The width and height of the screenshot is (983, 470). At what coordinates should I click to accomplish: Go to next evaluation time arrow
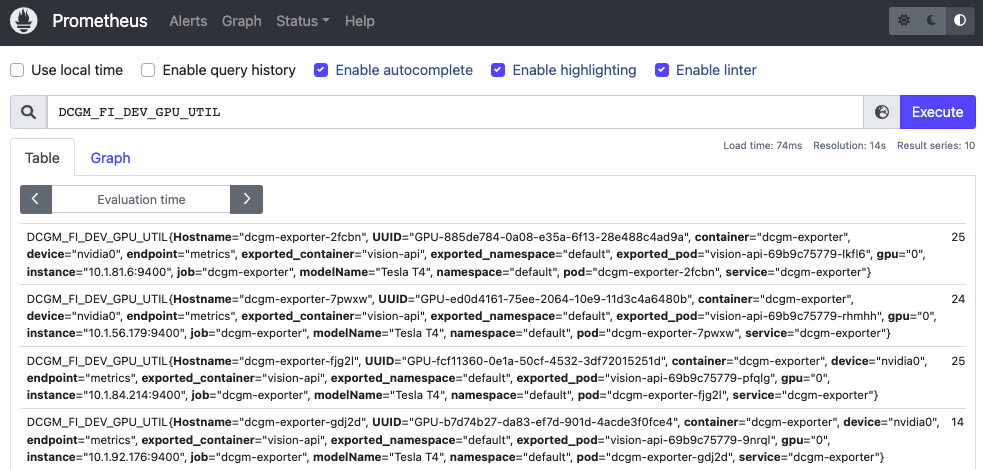(x=246, y=199)
